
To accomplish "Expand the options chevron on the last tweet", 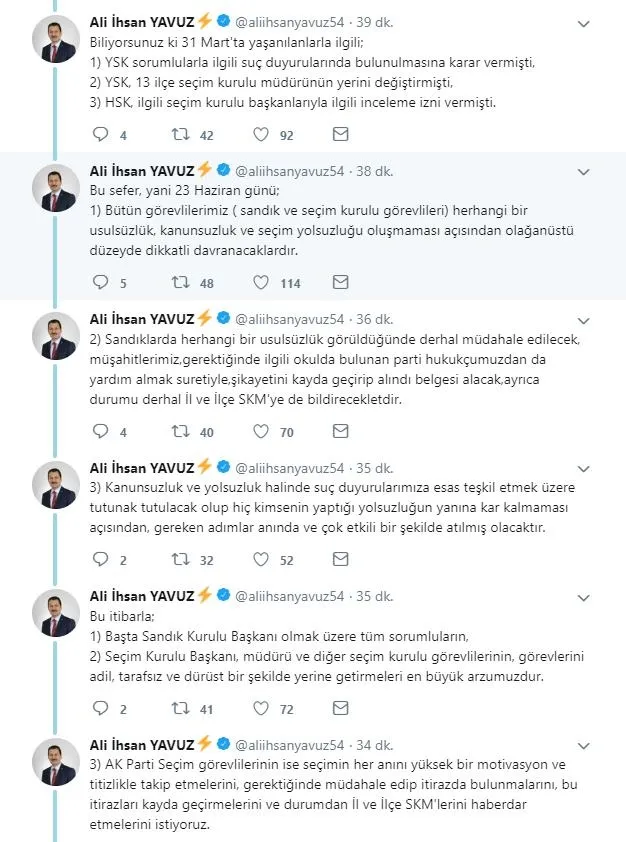I will coord(585,745).
